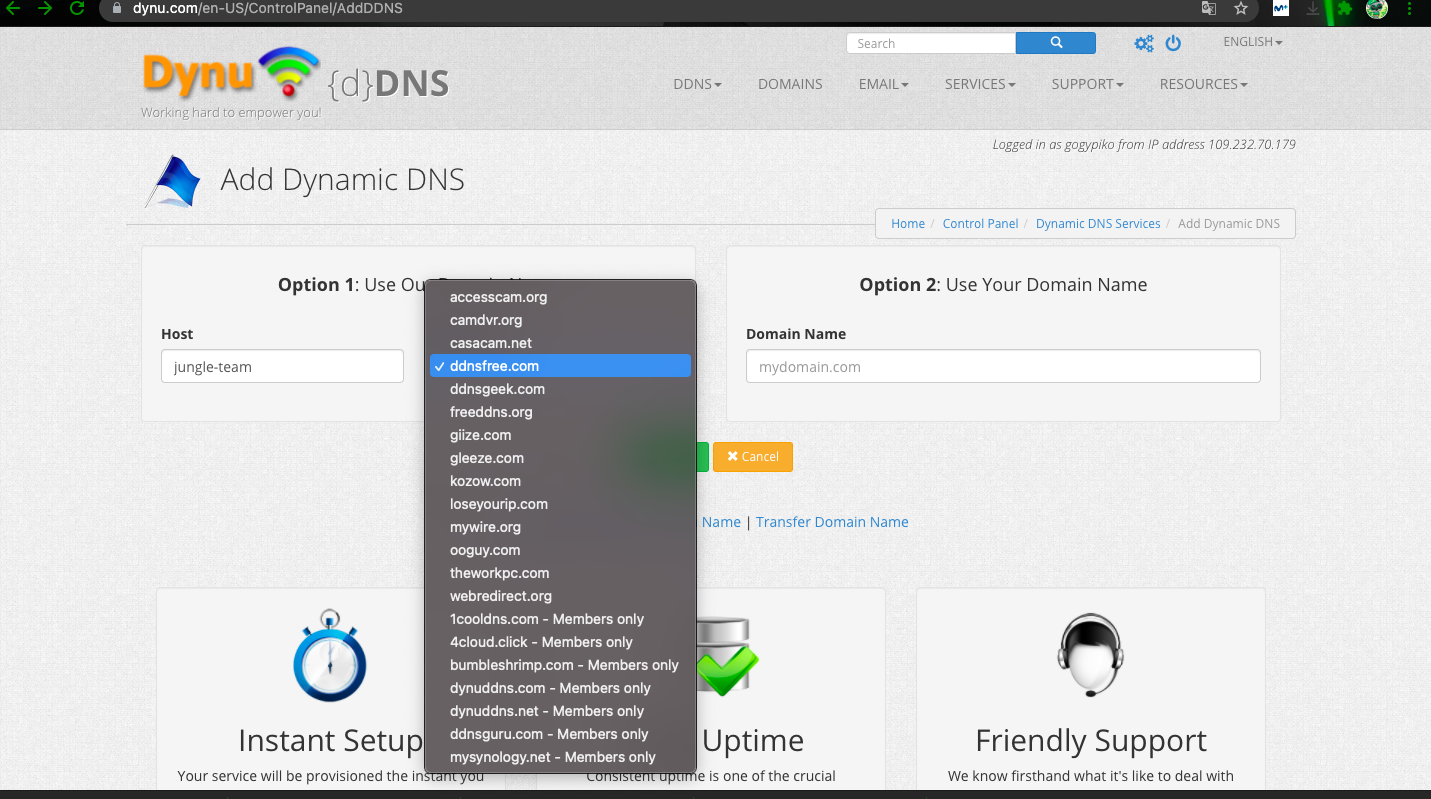This screenshot has width=1431, height=799.
Task: Click the headset Friendly Support icon
Action: (1090, 656)
